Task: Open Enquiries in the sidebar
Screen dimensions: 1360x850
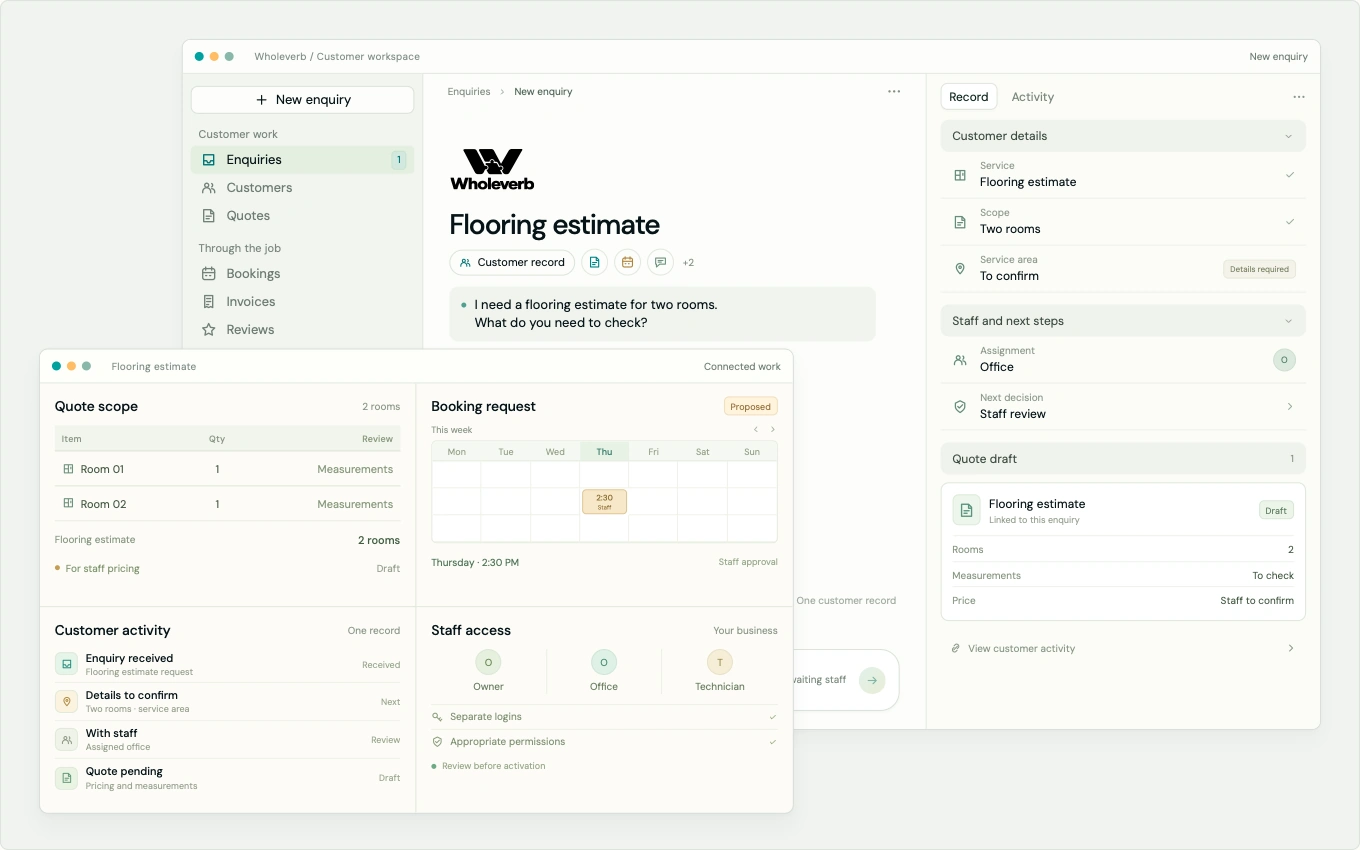Action: (302, 159)
